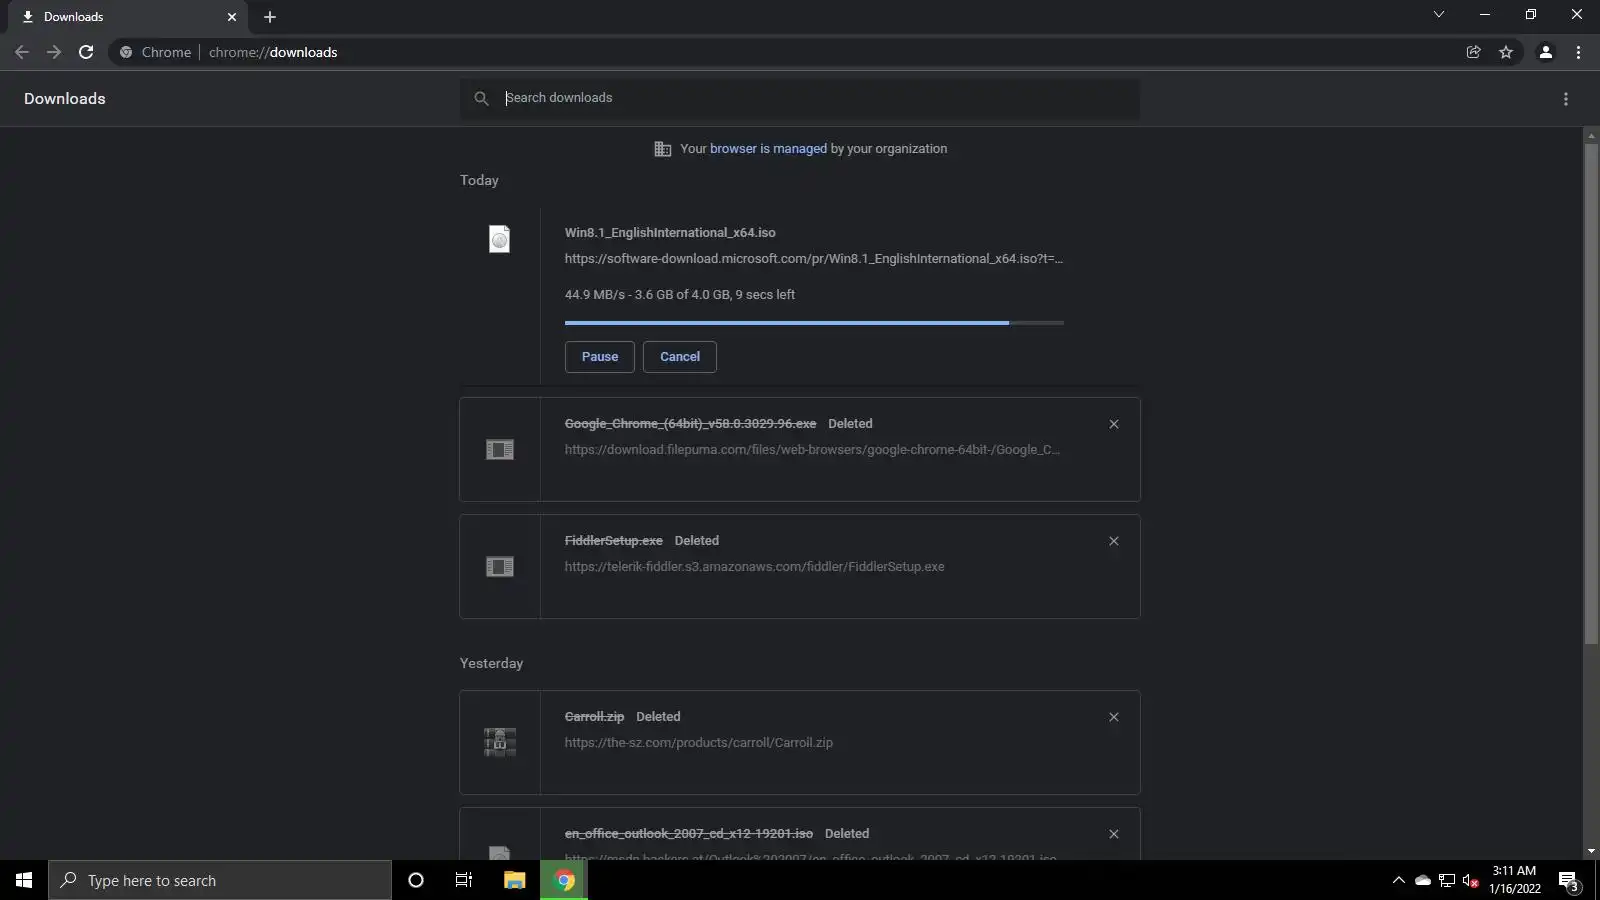Reload the Downloads page

(x=86, y=52)
